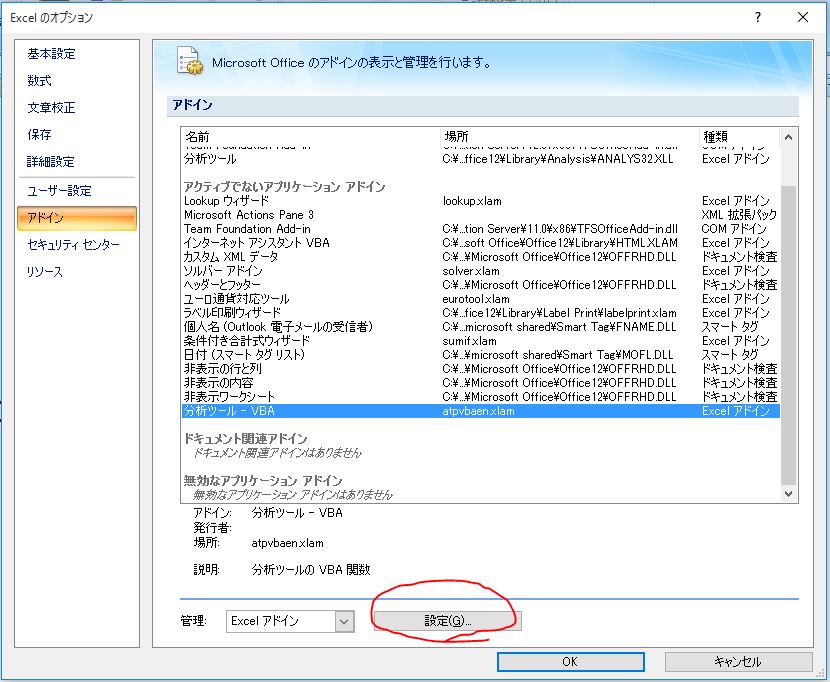
Task: Click the 設定(G)... button
Action: coord(447,621)
